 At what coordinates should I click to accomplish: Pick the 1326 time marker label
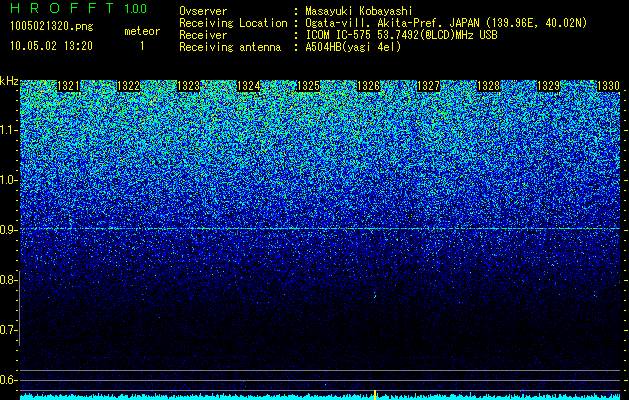click(369, 86)
